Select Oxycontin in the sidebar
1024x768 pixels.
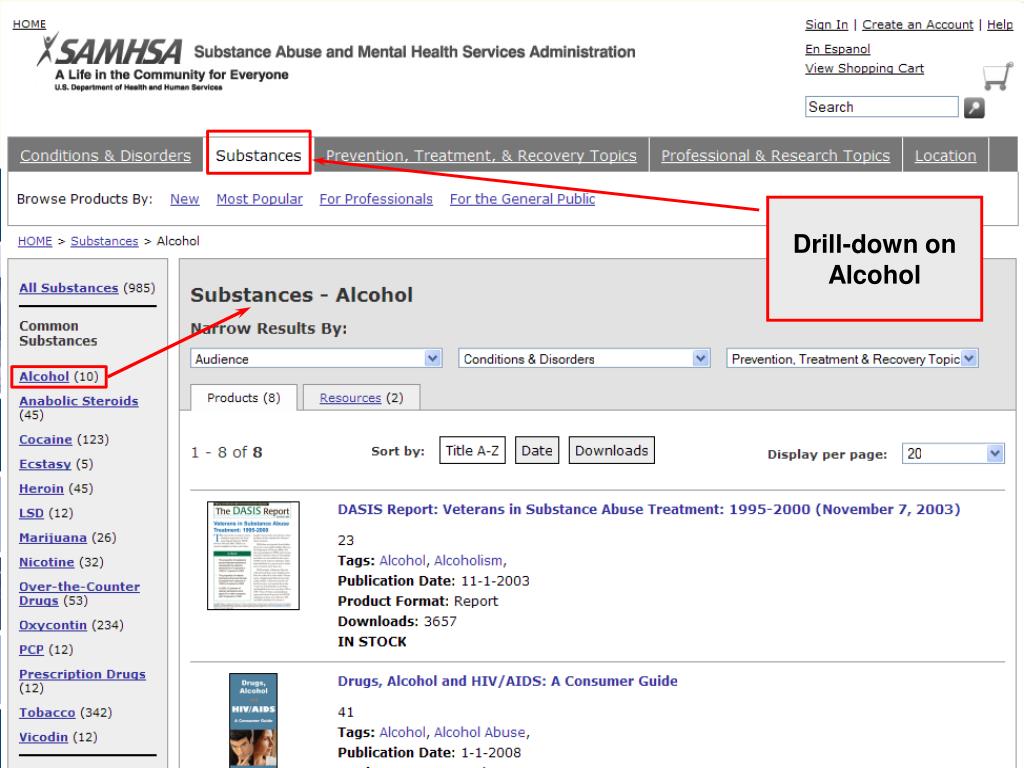click(x=53, y=625)
